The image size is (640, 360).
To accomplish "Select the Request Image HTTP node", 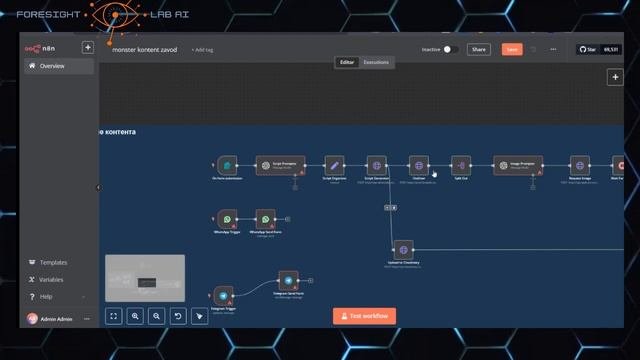I will (x=580, y=165).
